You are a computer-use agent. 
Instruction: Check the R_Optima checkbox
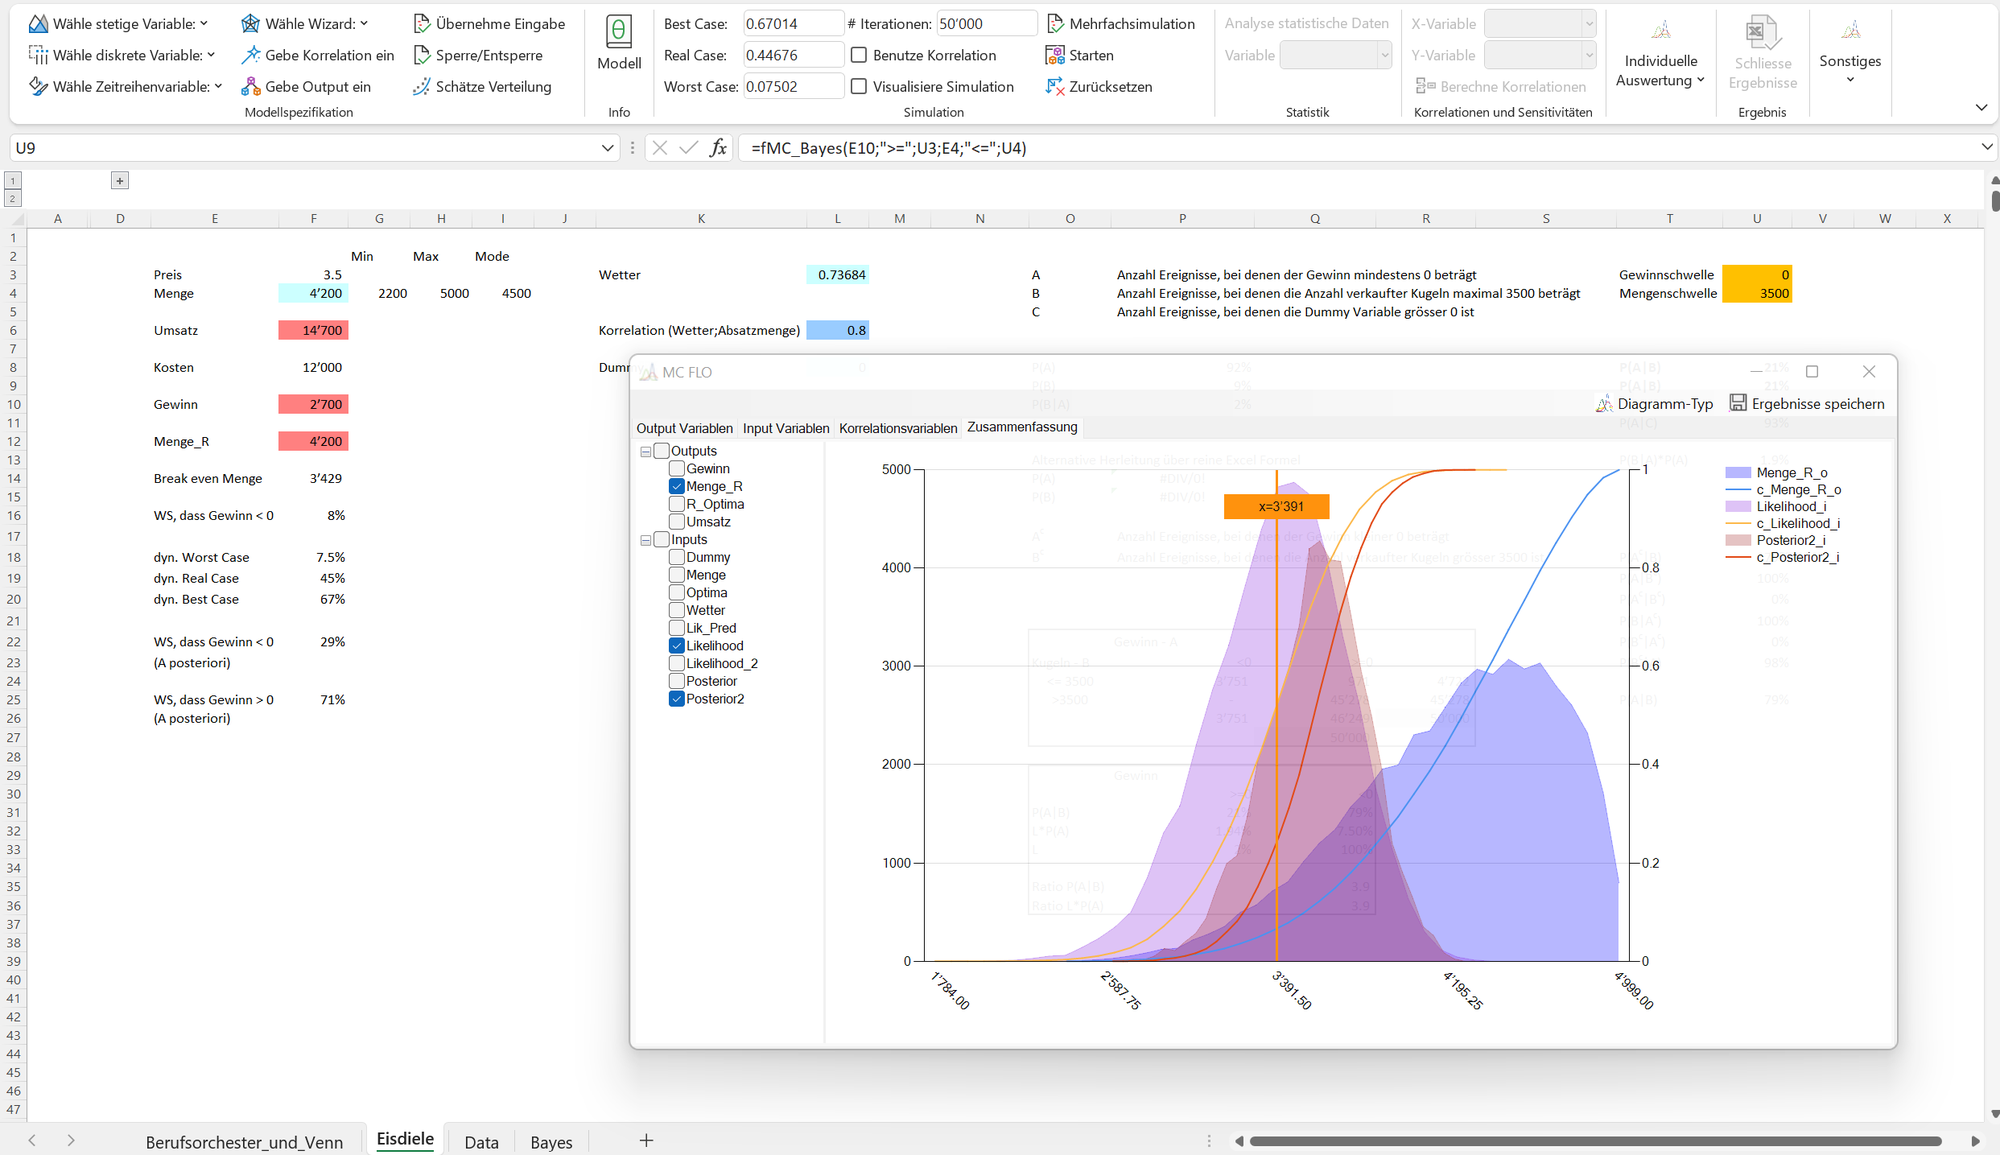coord(677,504)
